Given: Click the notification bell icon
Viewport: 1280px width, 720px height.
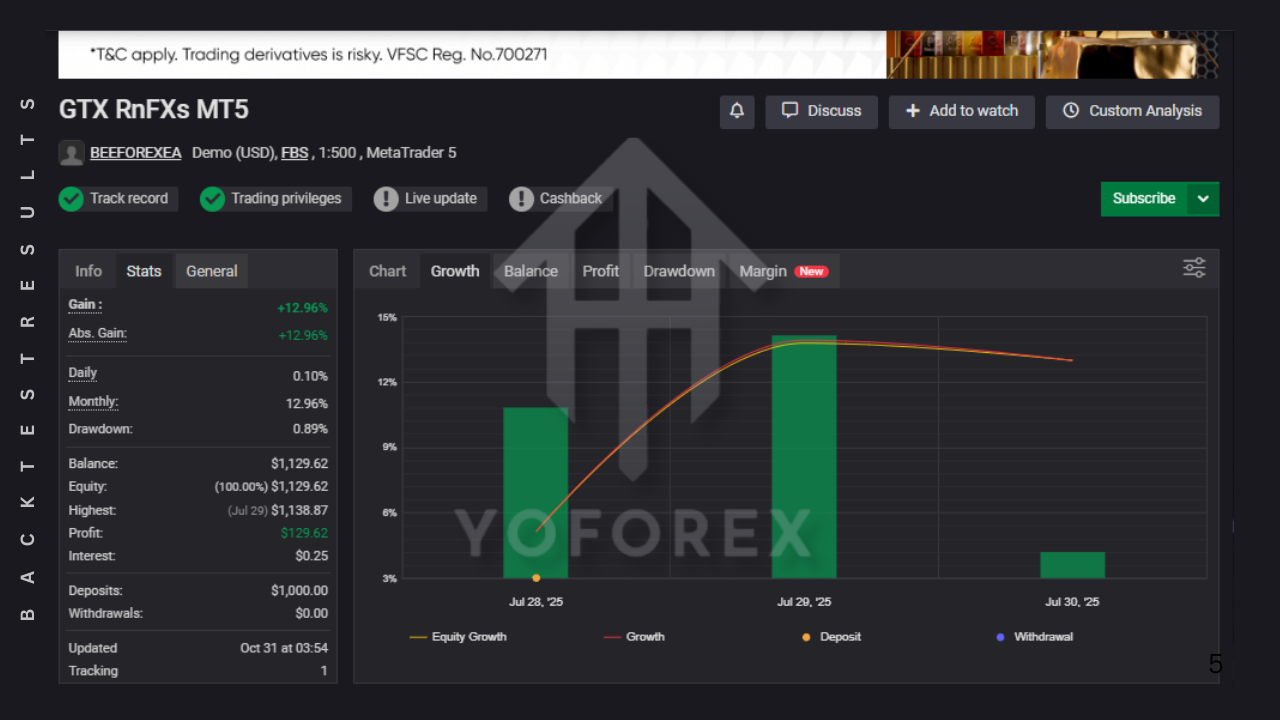Looking at the screenshot, I should [x=737, y=111].
